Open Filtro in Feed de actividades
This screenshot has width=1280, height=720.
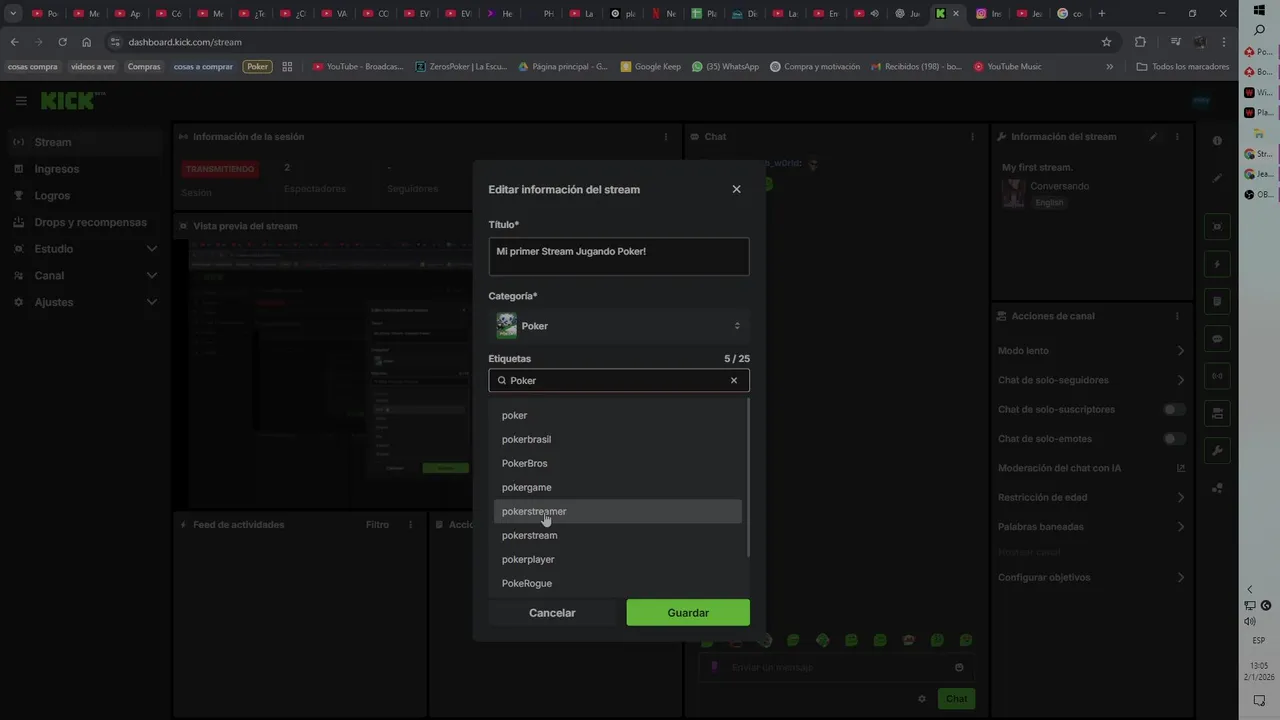tap(377, 525)
